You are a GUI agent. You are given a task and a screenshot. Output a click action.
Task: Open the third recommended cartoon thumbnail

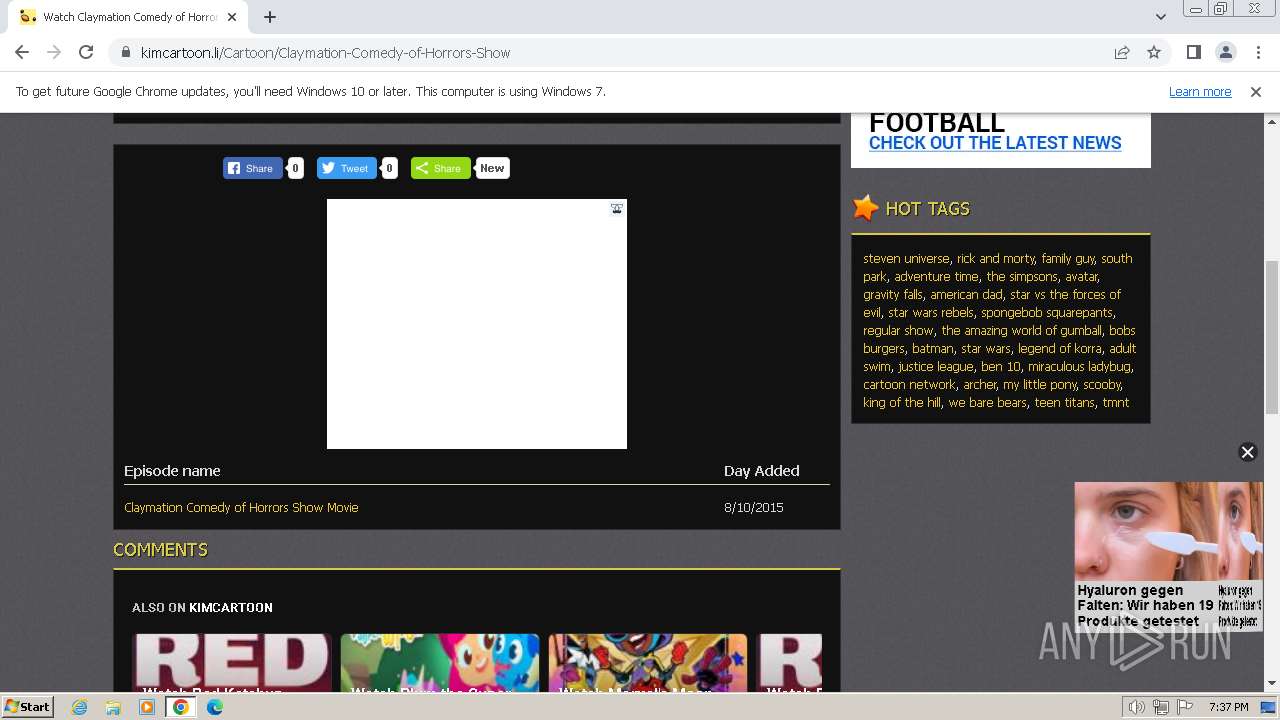click(x=648, y=663)
